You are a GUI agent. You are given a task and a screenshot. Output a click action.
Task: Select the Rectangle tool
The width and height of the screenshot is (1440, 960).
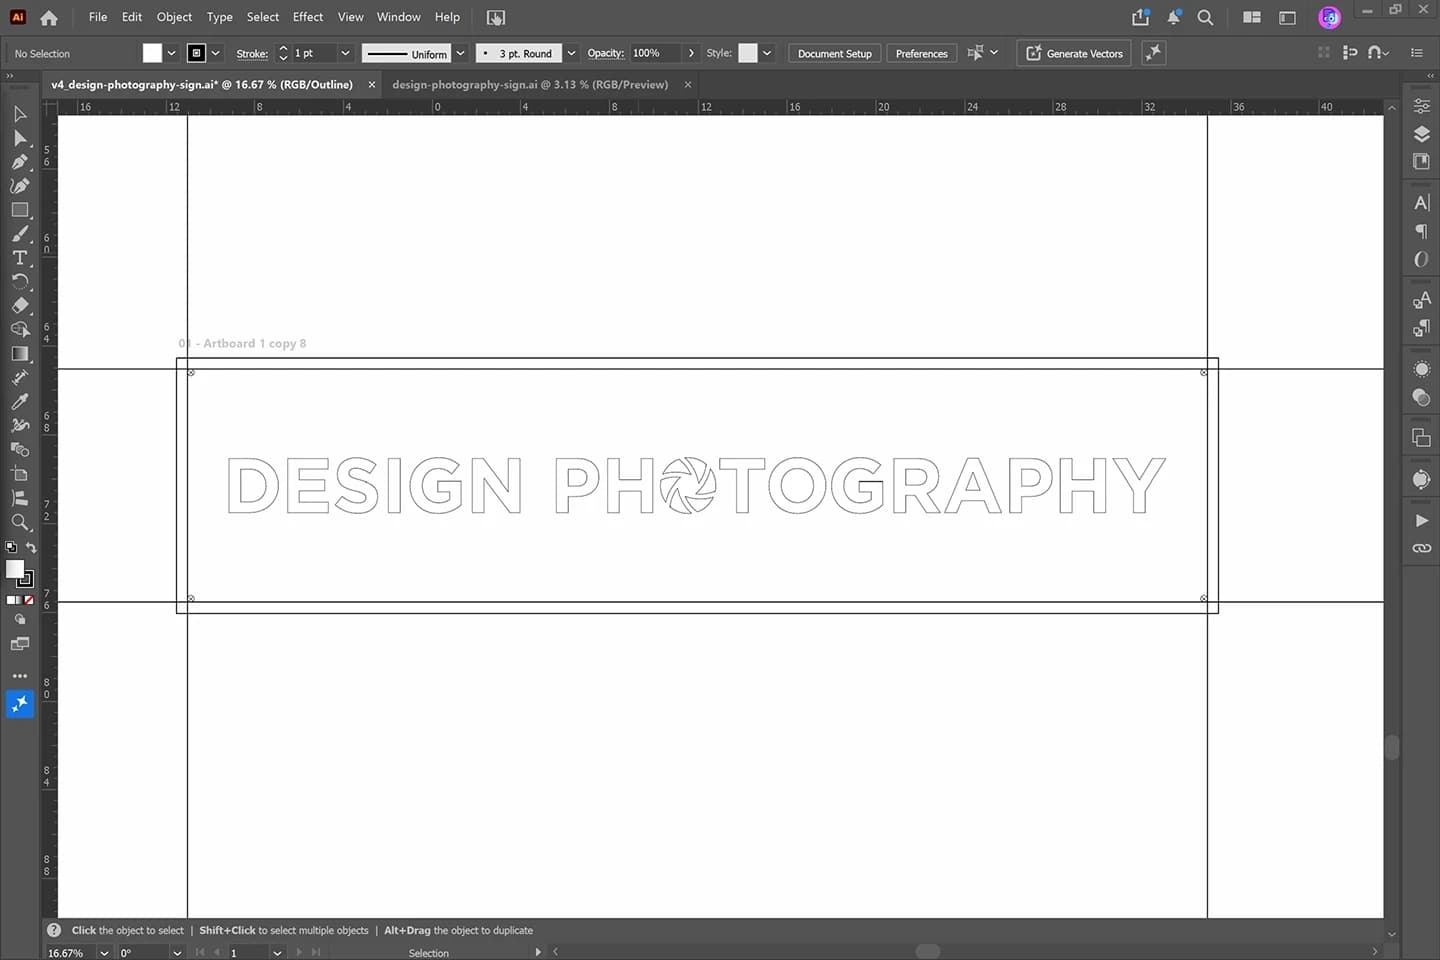pos(19,210)
